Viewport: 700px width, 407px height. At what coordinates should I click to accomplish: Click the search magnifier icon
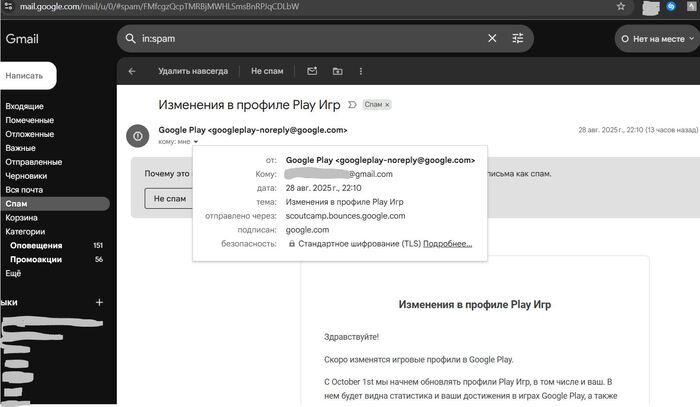130,38
